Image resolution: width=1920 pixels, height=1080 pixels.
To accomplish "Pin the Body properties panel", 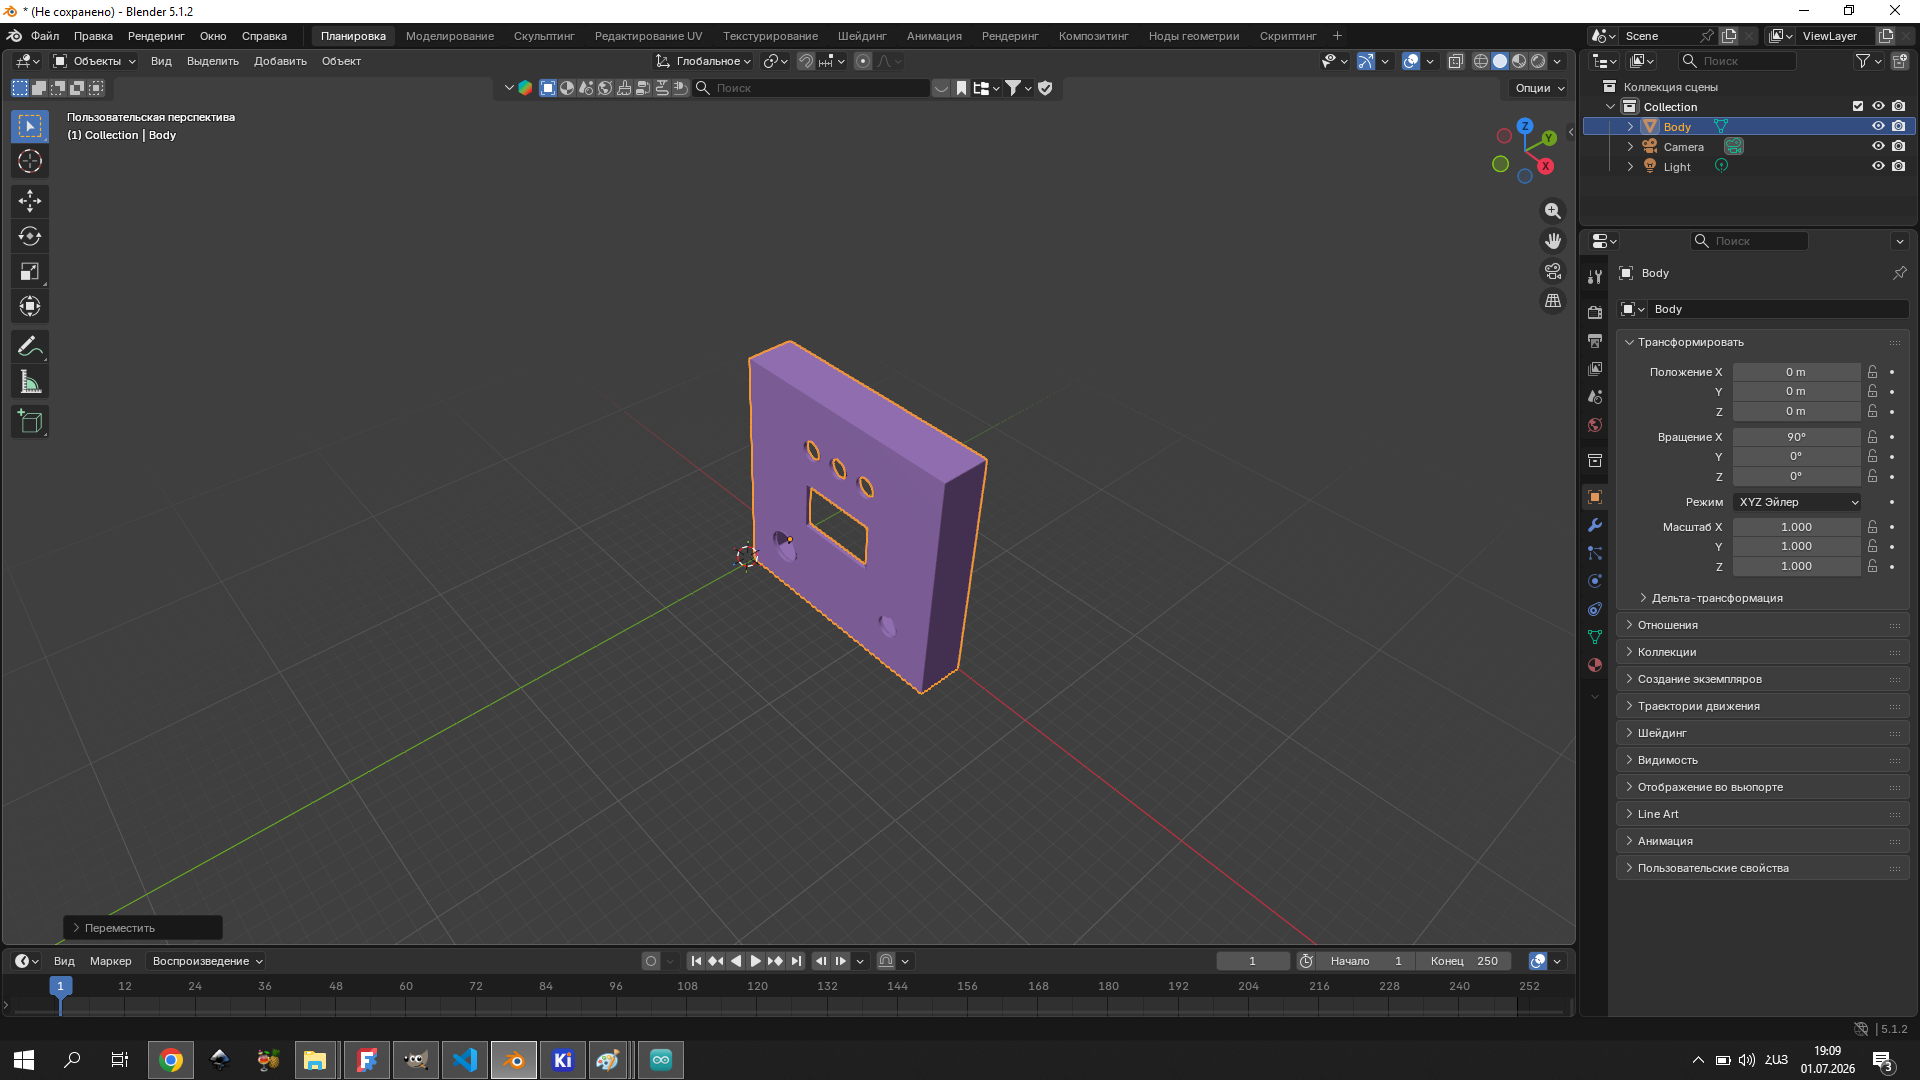I will coord(1899,273).
